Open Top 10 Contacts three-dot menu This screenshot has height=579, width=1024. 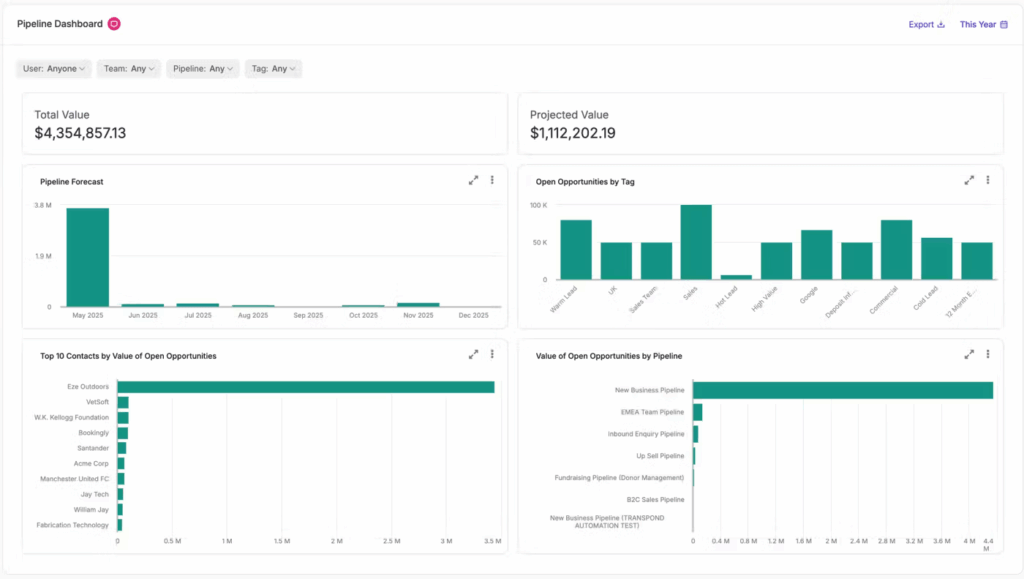pos(492,354)
